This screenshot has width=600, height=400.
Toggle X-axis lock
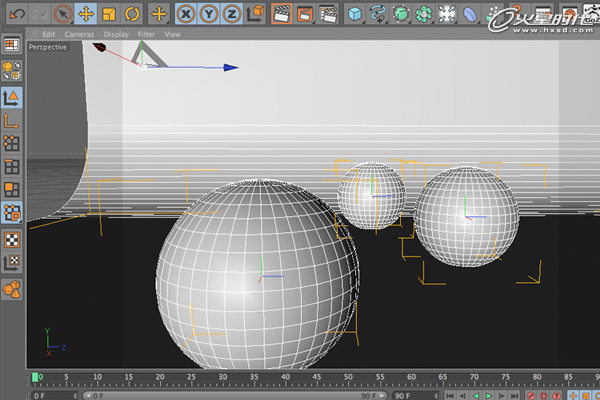[x=187, y=14]
